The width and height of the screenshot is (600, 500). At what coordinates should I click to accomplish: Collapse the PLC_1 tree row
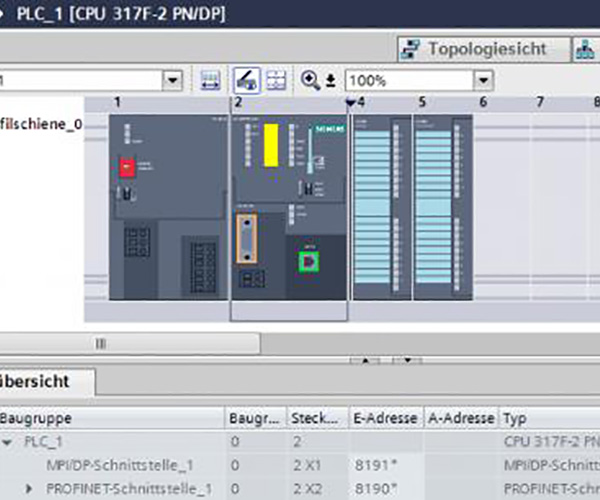pos(7,443)
